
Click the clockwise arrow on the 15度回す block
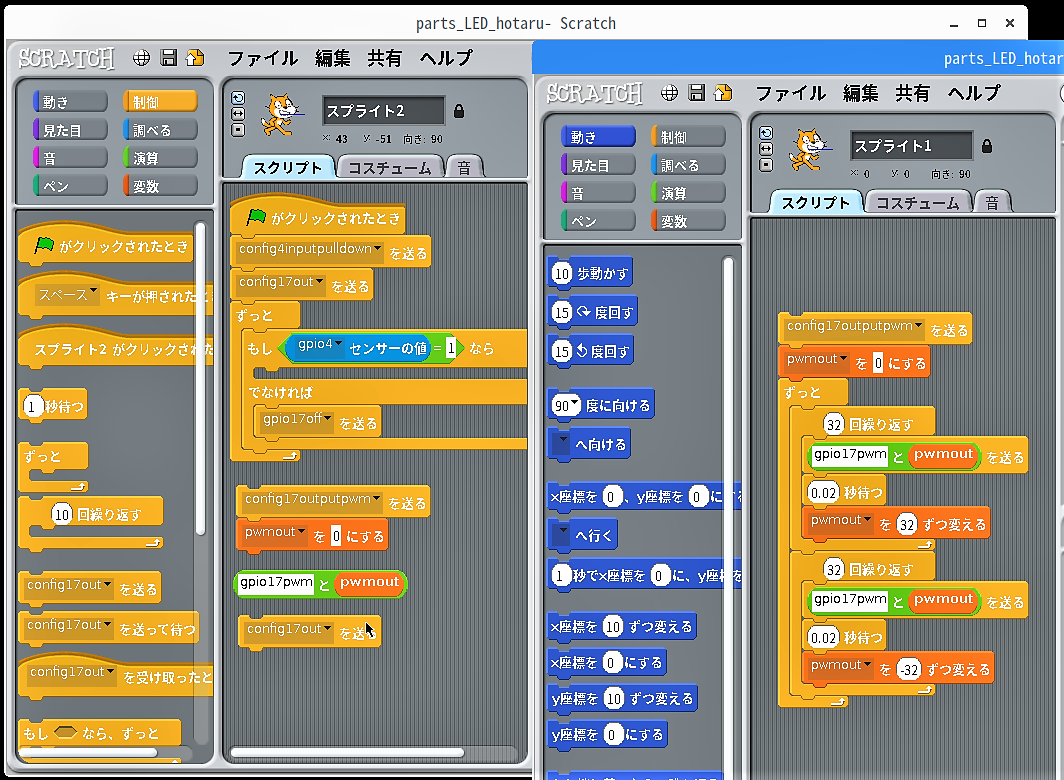[584, 312]
